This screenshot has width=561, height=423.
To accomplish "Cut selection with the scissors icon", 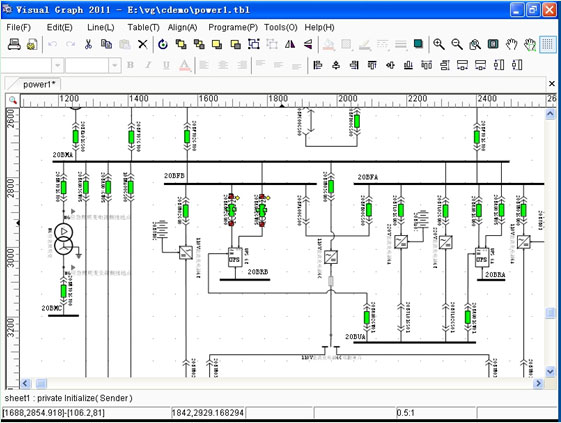I will pos(88,44).
